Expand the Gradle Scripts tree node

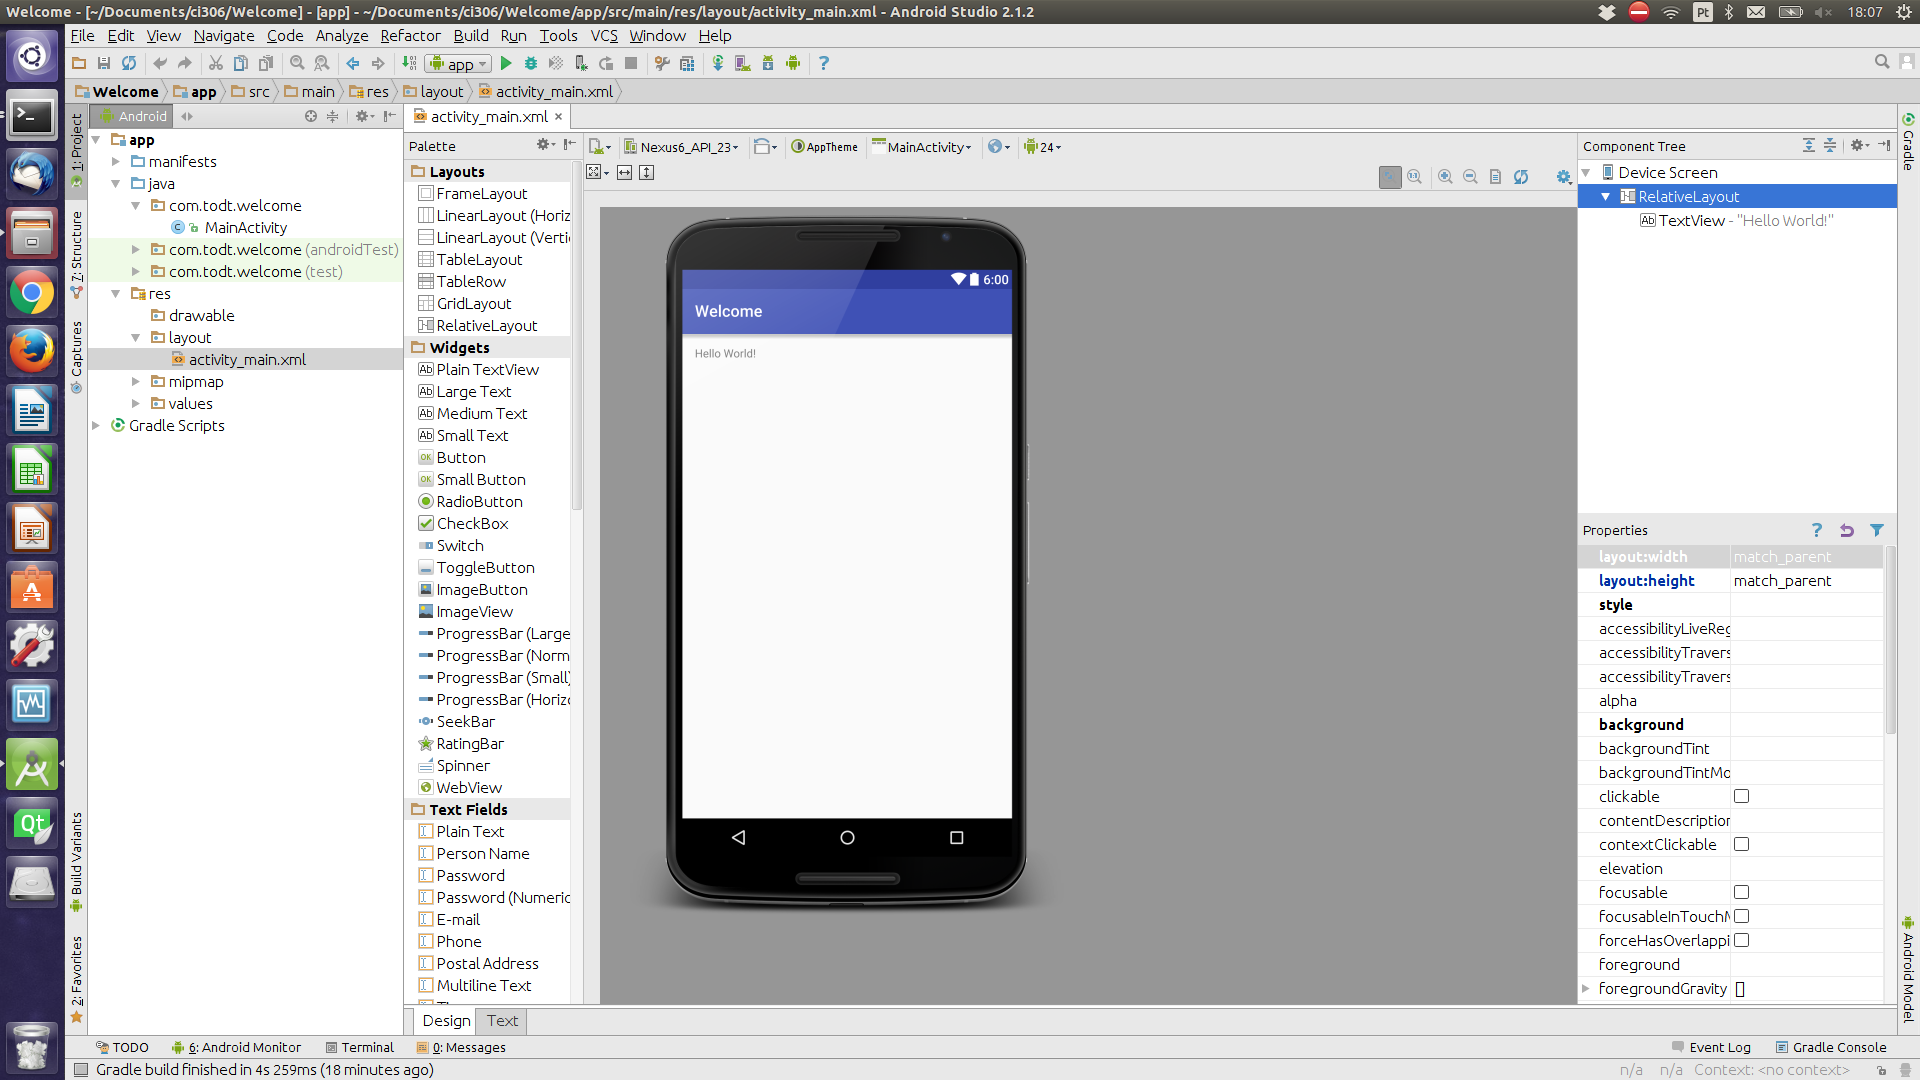pyautogui.click(x=103, y=425)
